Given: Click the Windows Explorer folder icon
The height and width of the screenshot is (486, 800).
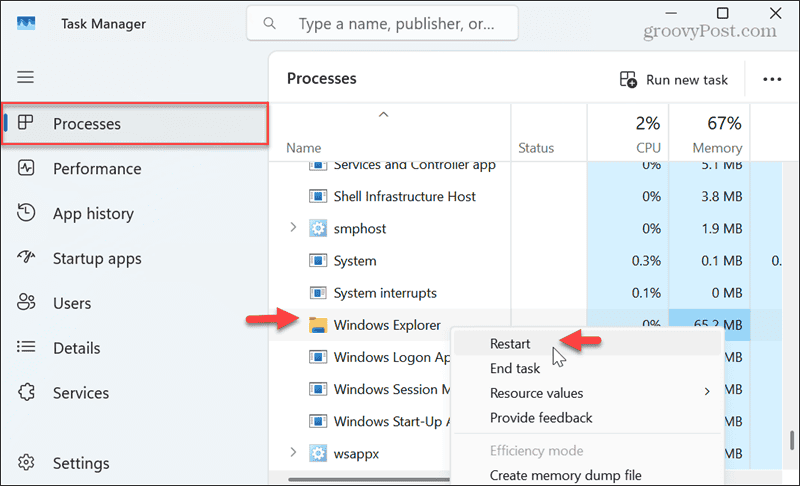Looking at the screenshot, I should pos(318,325).
